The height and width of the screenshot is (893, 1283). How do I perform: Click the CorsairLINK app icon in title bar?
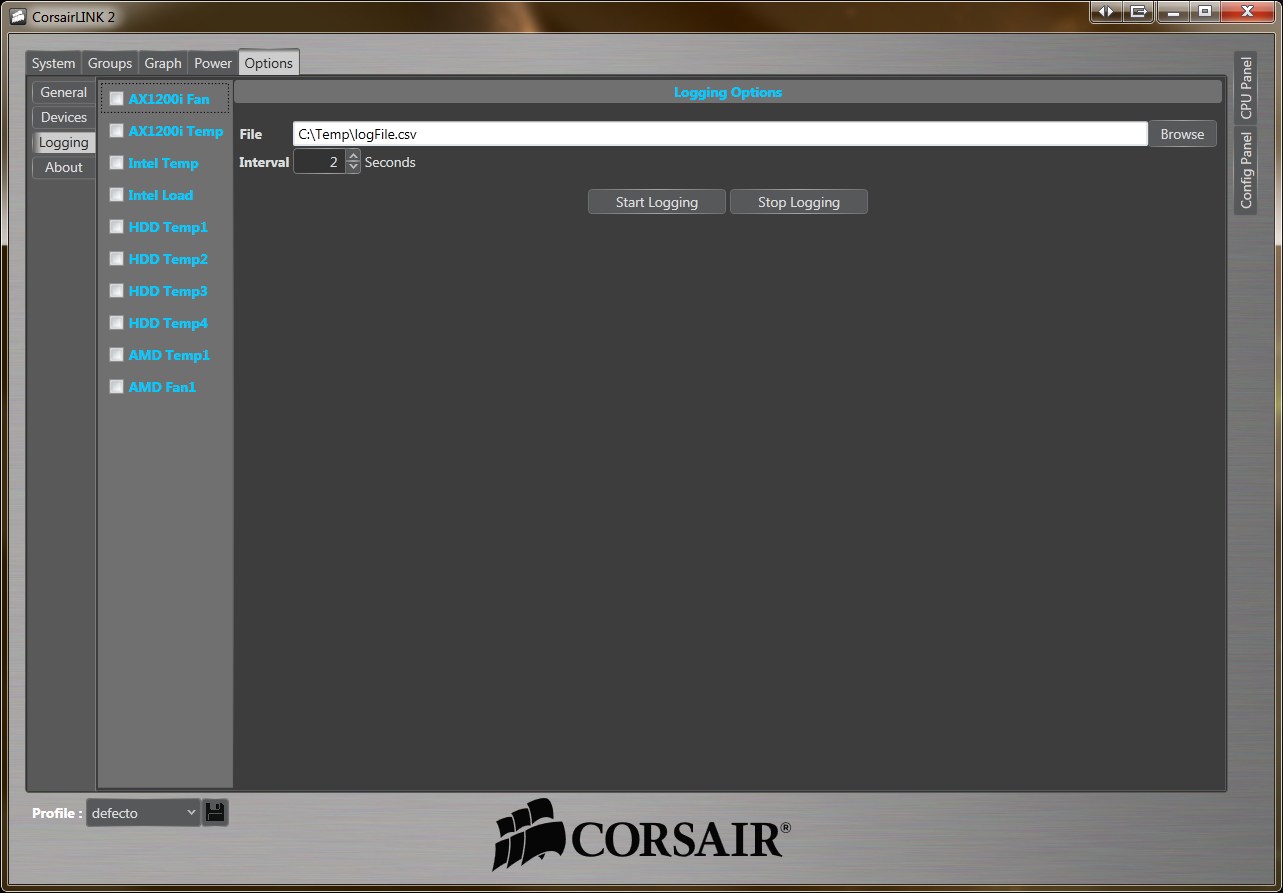pyautogui.click(x=17, y=17)
